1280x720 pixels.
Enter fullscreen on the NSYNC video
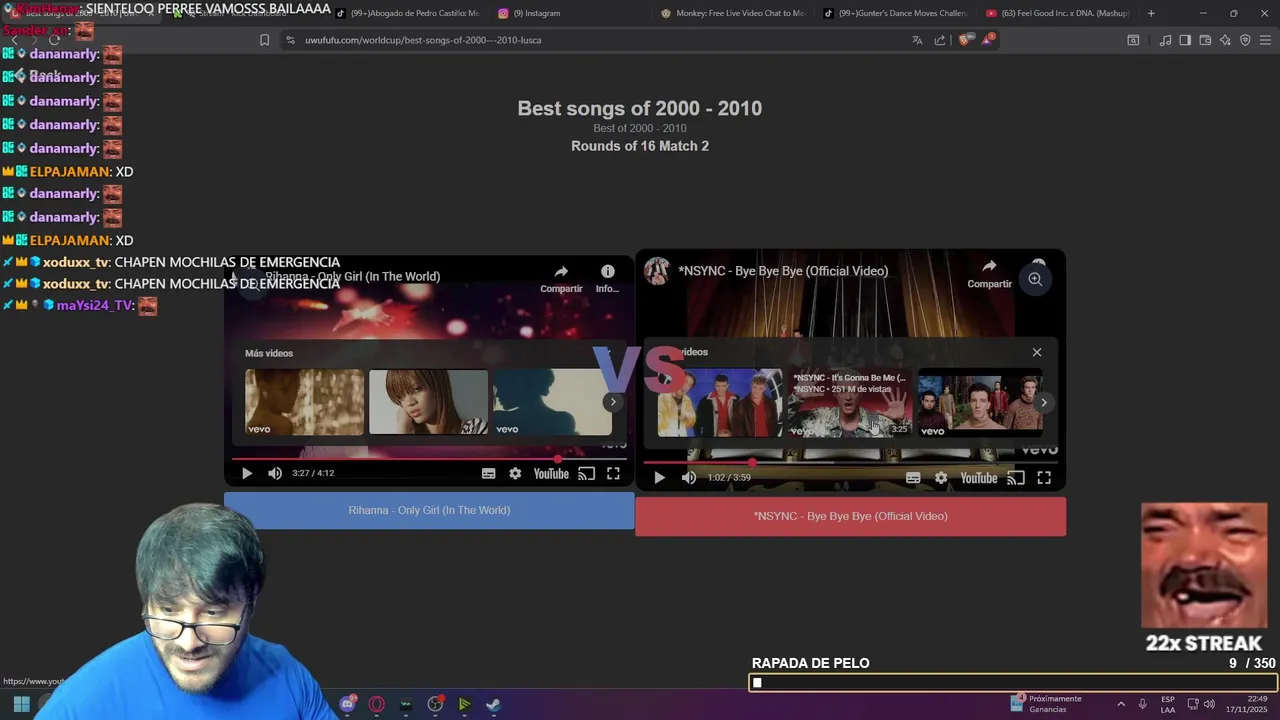coord(1044,478)
